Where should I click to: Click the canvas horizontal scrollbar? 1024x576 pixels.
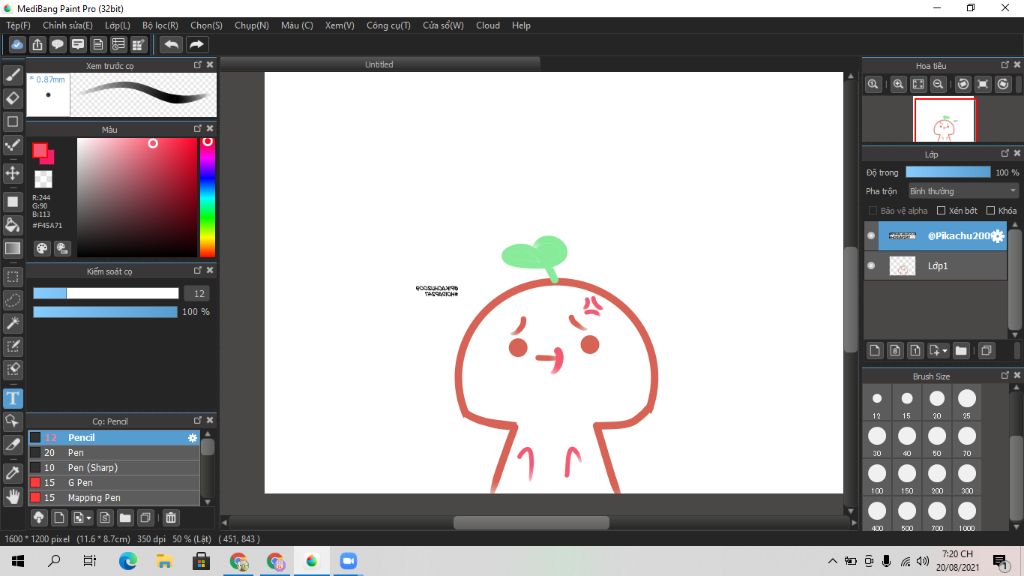[531, 522]
